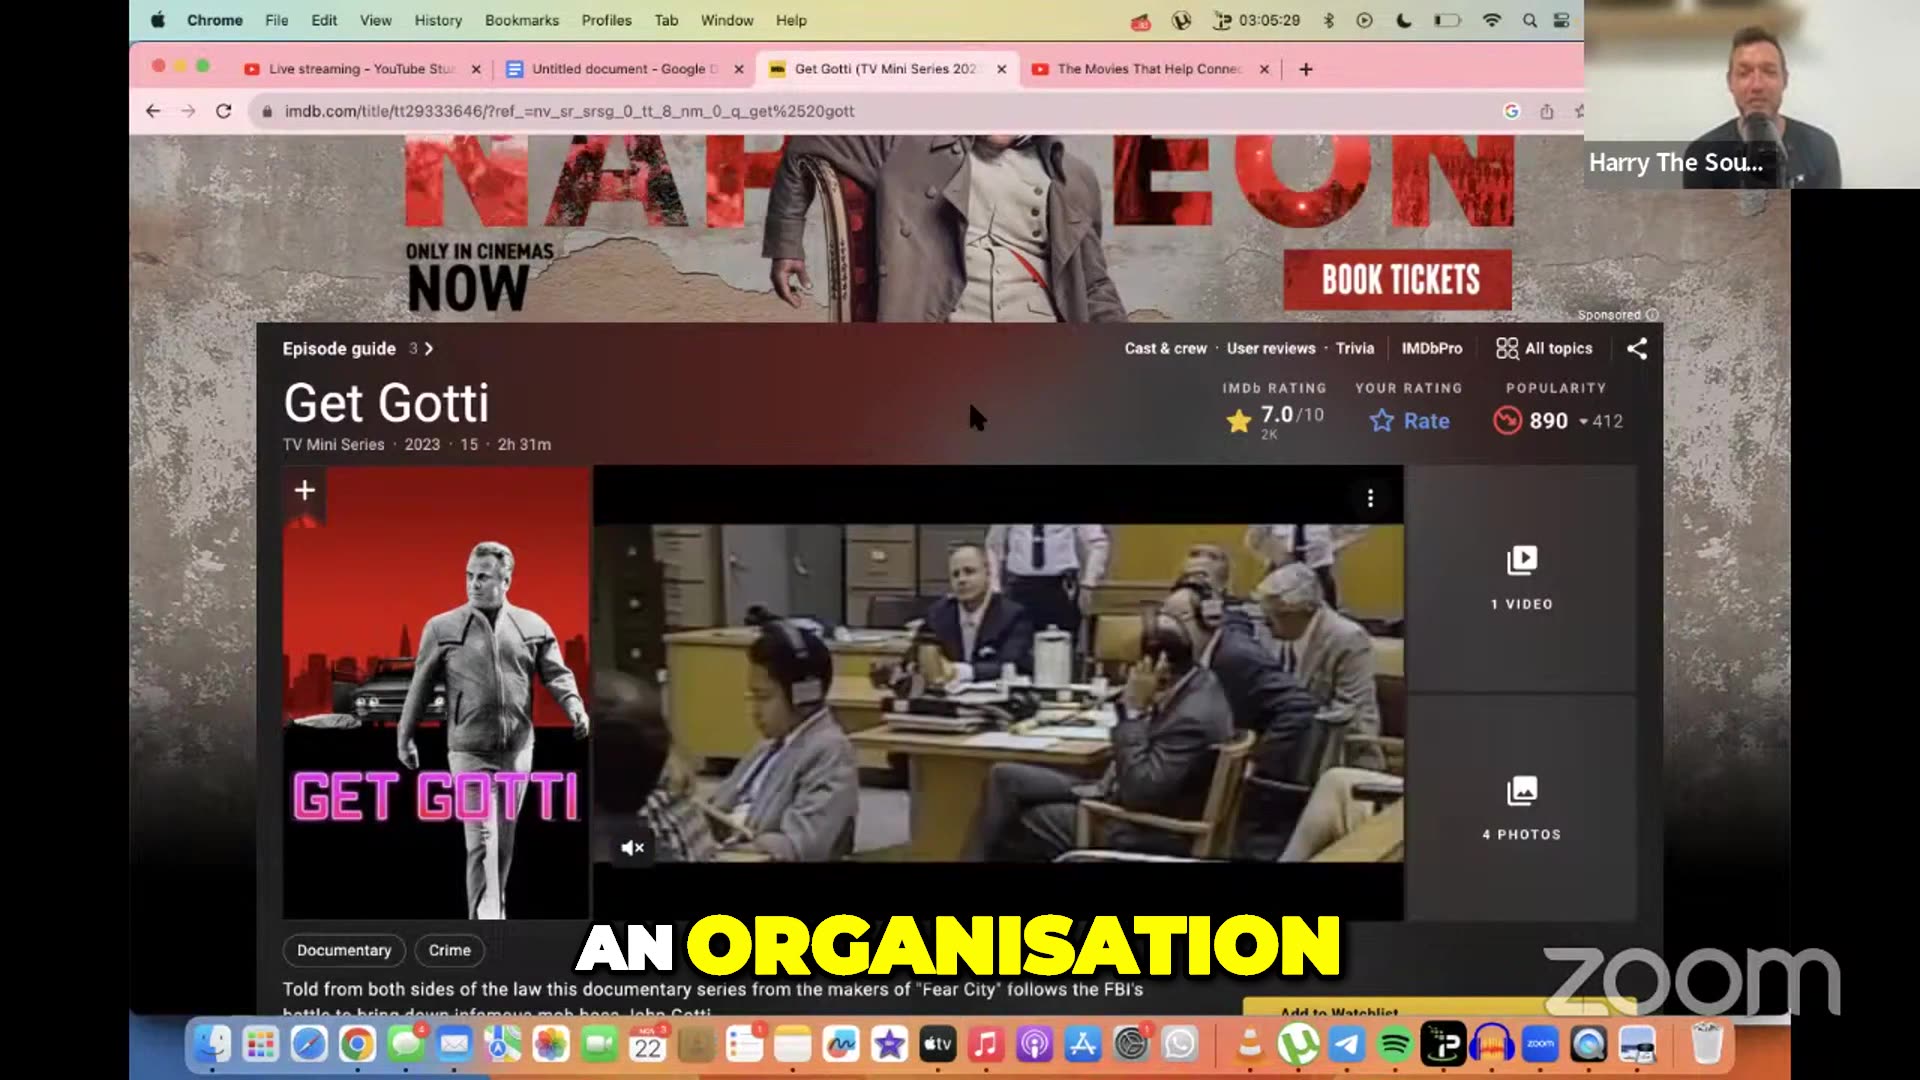
Task: Open the 1 Video gallery icon
Action: (1521, 561)
